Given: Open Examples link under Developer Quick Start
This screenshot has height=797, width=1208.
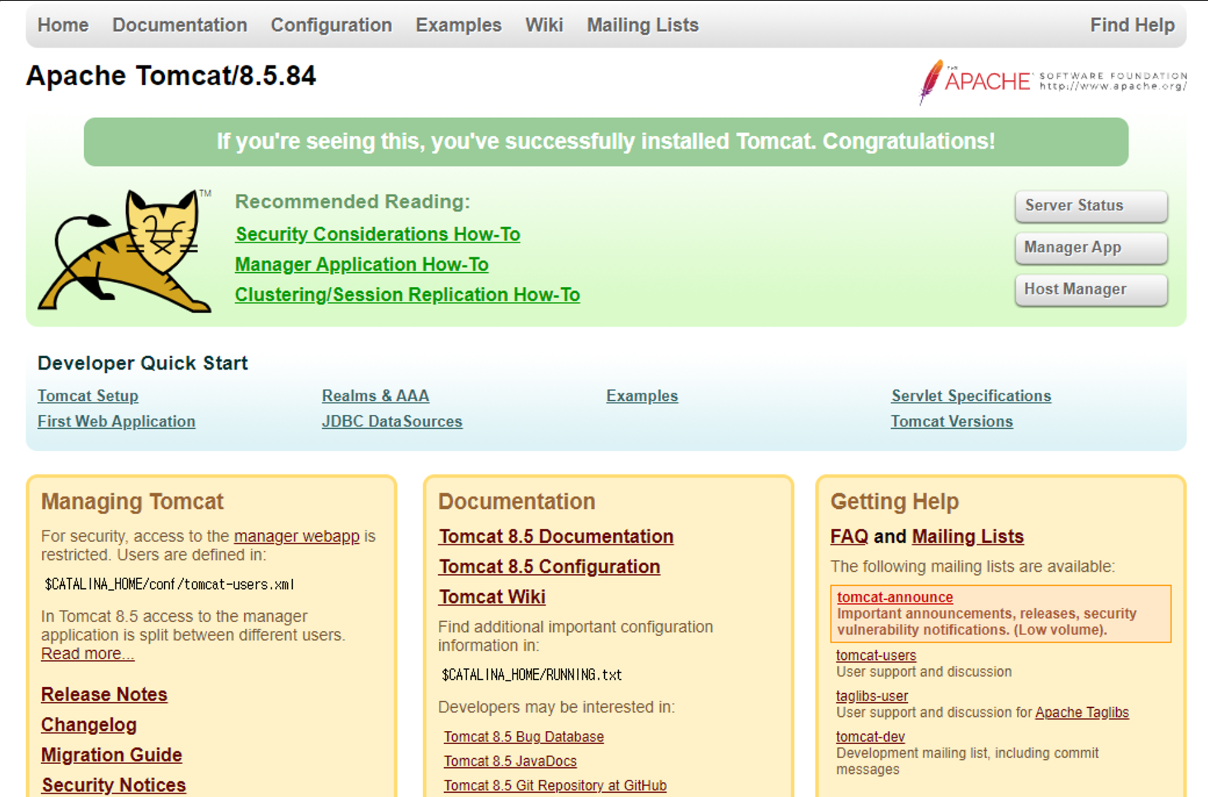Looking at the screenshot, I should click(x=642, y=396).
